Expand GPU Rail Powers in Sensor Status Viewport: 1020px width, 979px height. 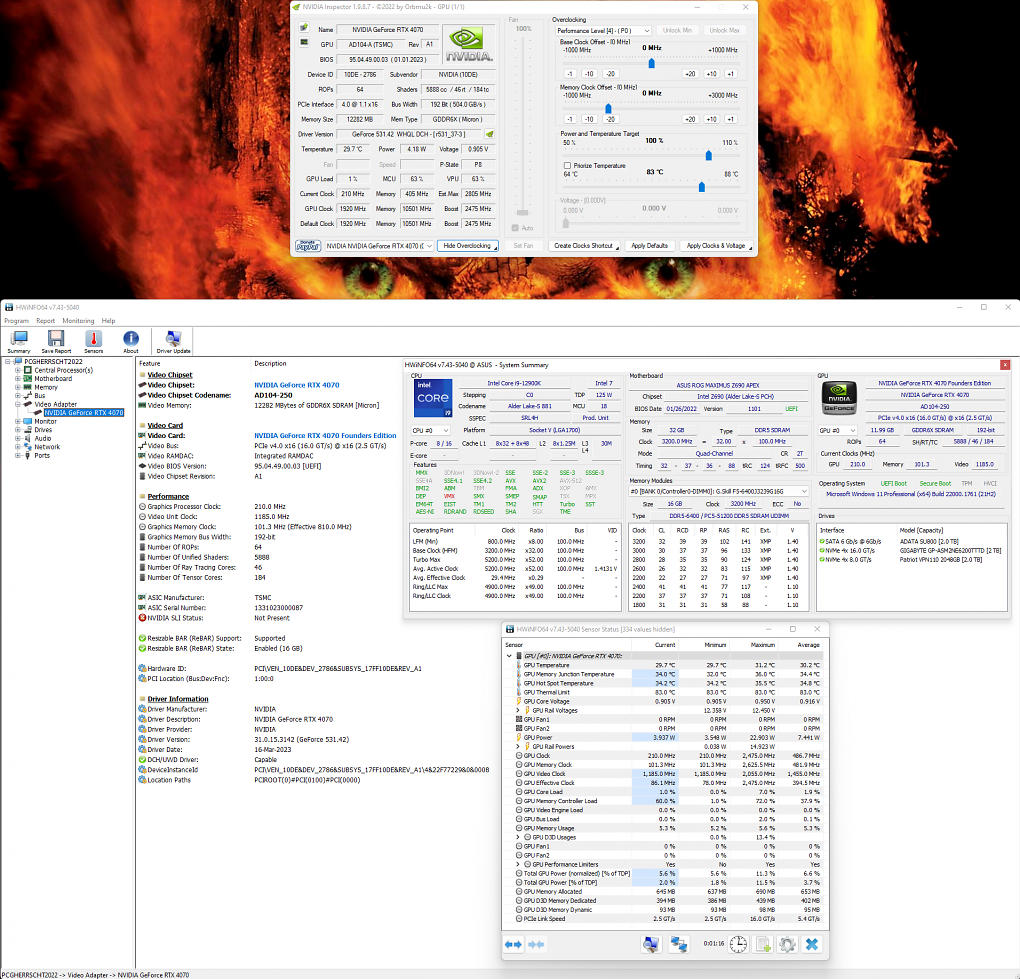click(x=518, y=747)
